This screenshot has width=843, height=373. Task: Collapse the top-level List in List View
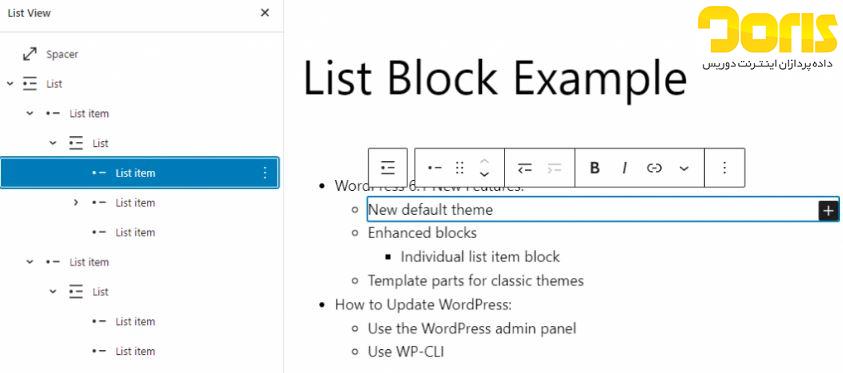click(9, 84)
